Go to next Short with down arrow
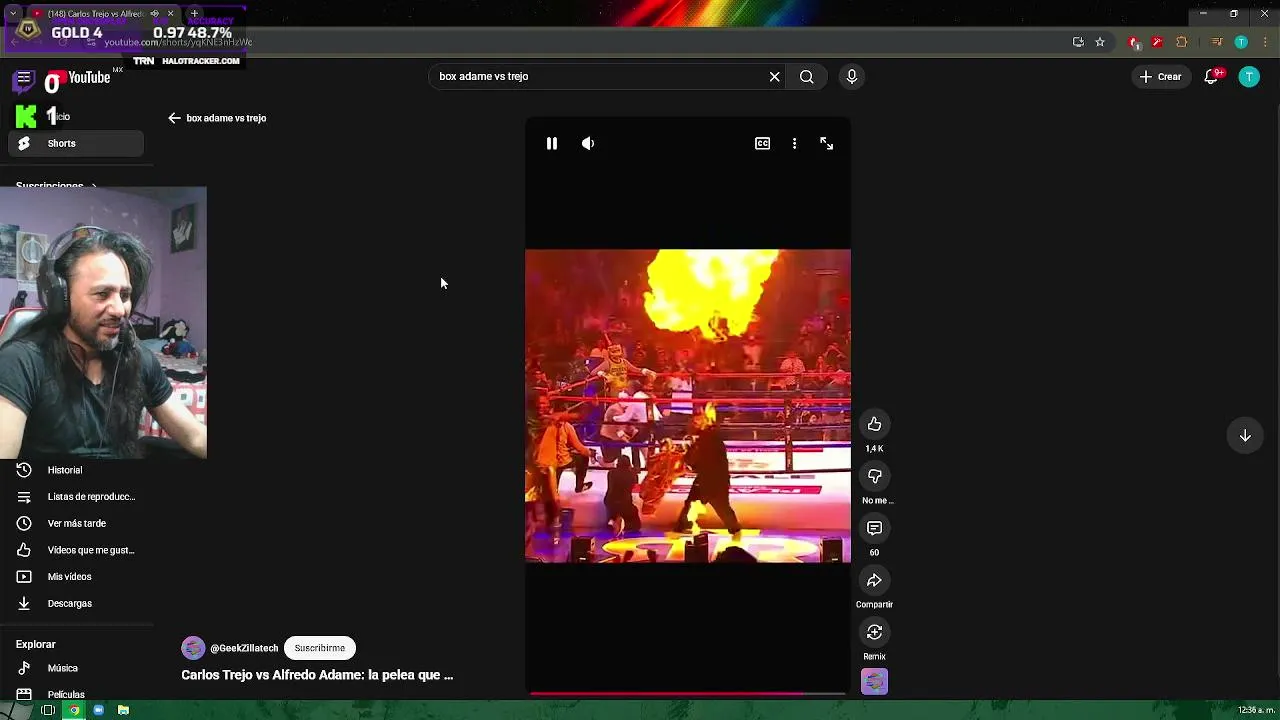 pos(1245,436)
